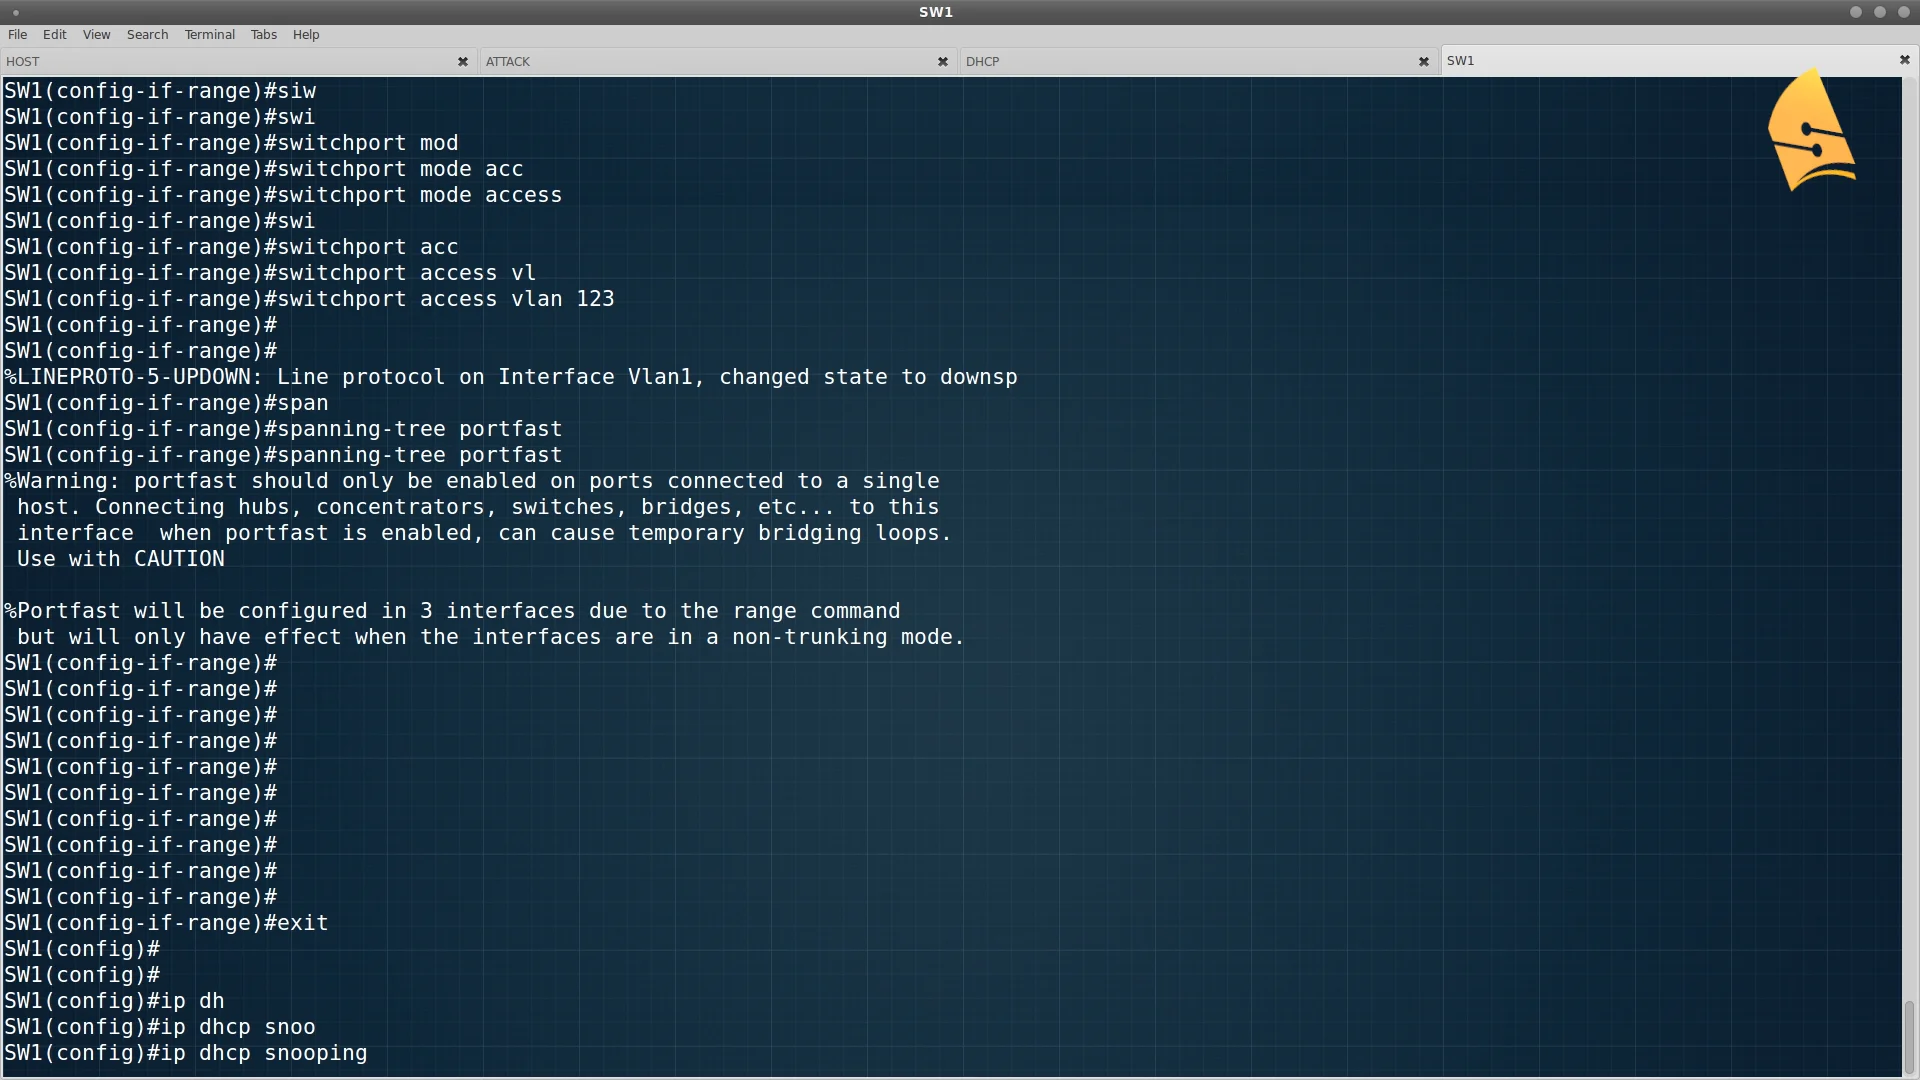Open the Search menu
Viewport: 1920px width, 1080px height.
tap(147, 34)
